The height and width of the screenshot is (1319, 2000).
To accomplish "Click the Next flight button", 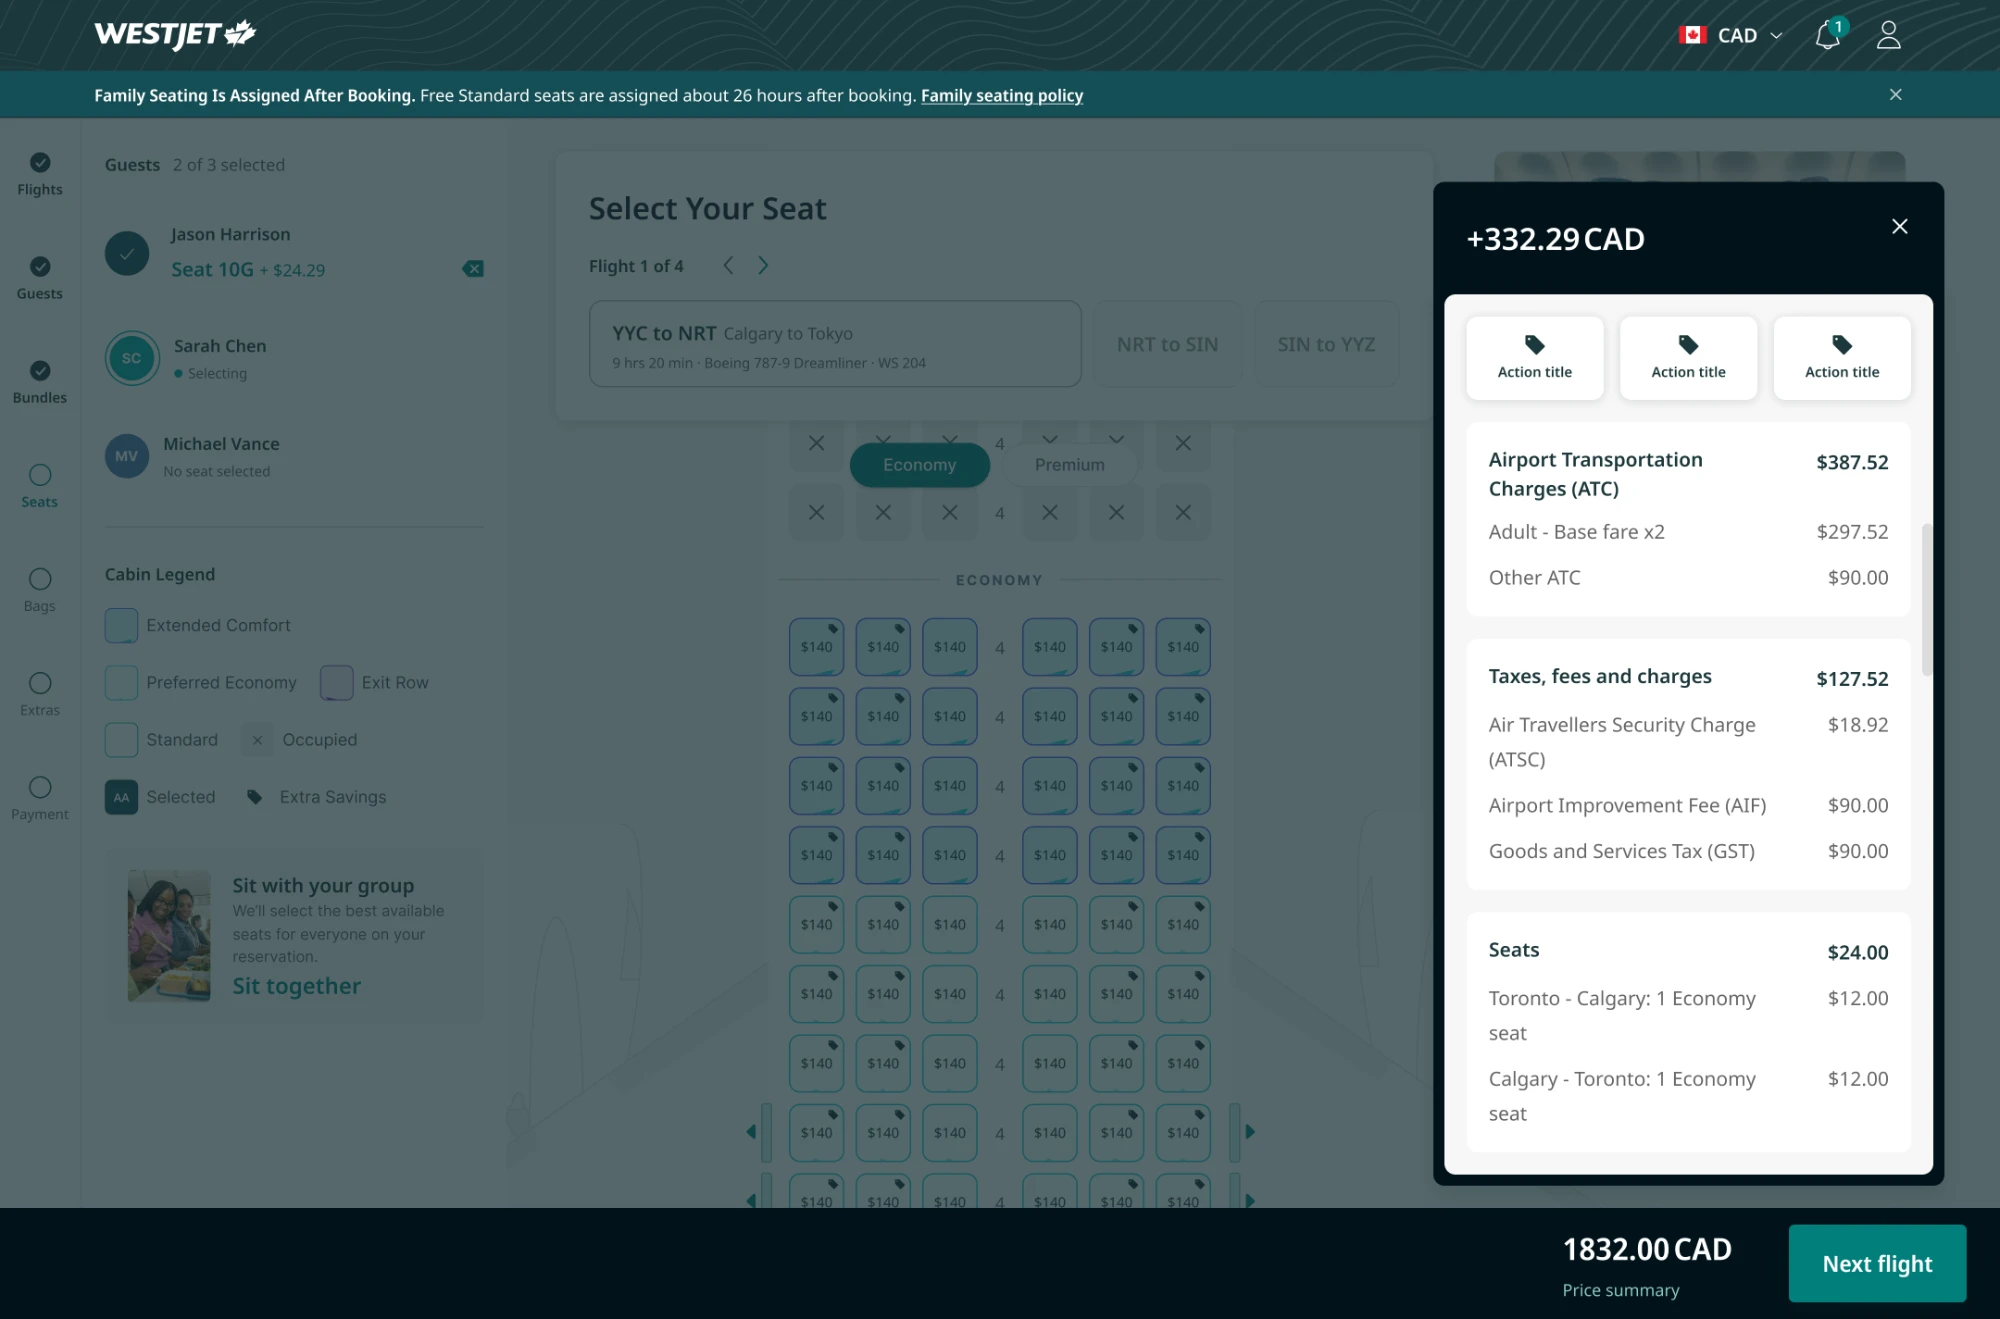I will pos(1877,1263).
